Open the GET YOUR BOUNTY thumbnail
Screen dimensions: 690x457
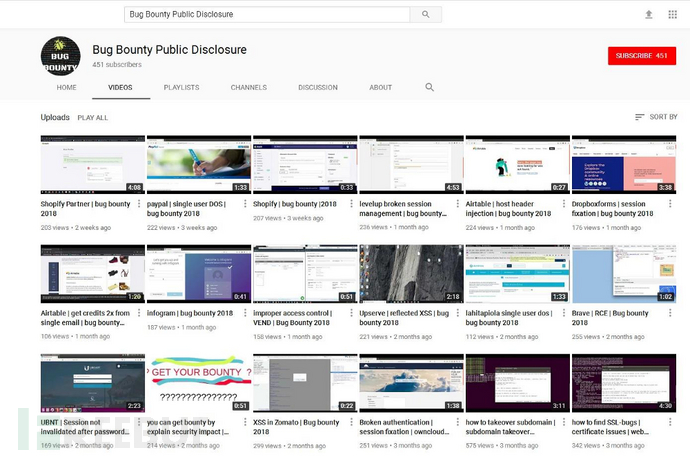pyautogui.click(x=198, y=383)
